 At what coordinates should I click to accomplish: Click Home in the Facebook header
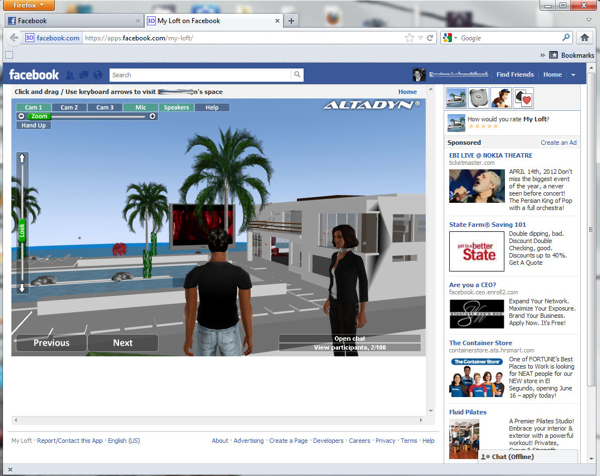pyautogui.click(x=552, y=75)
